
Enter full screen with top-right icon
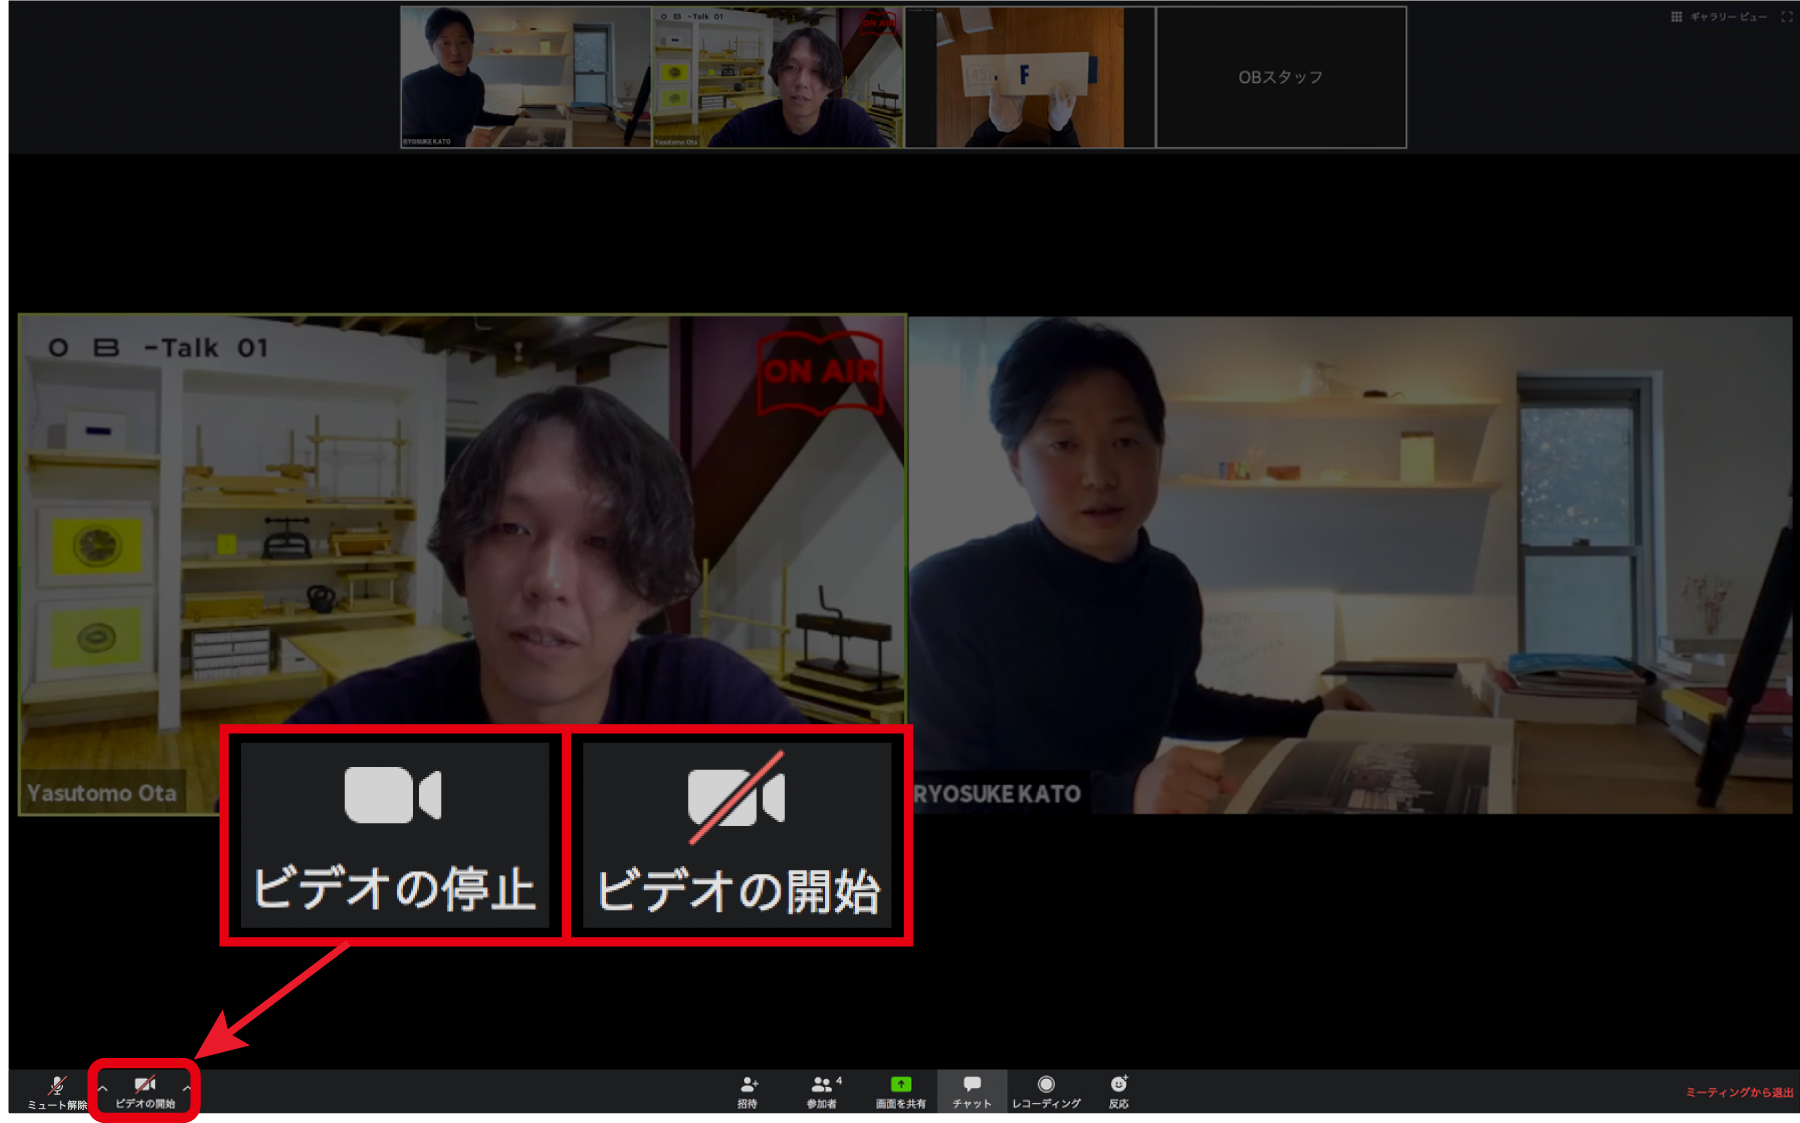1786,17
